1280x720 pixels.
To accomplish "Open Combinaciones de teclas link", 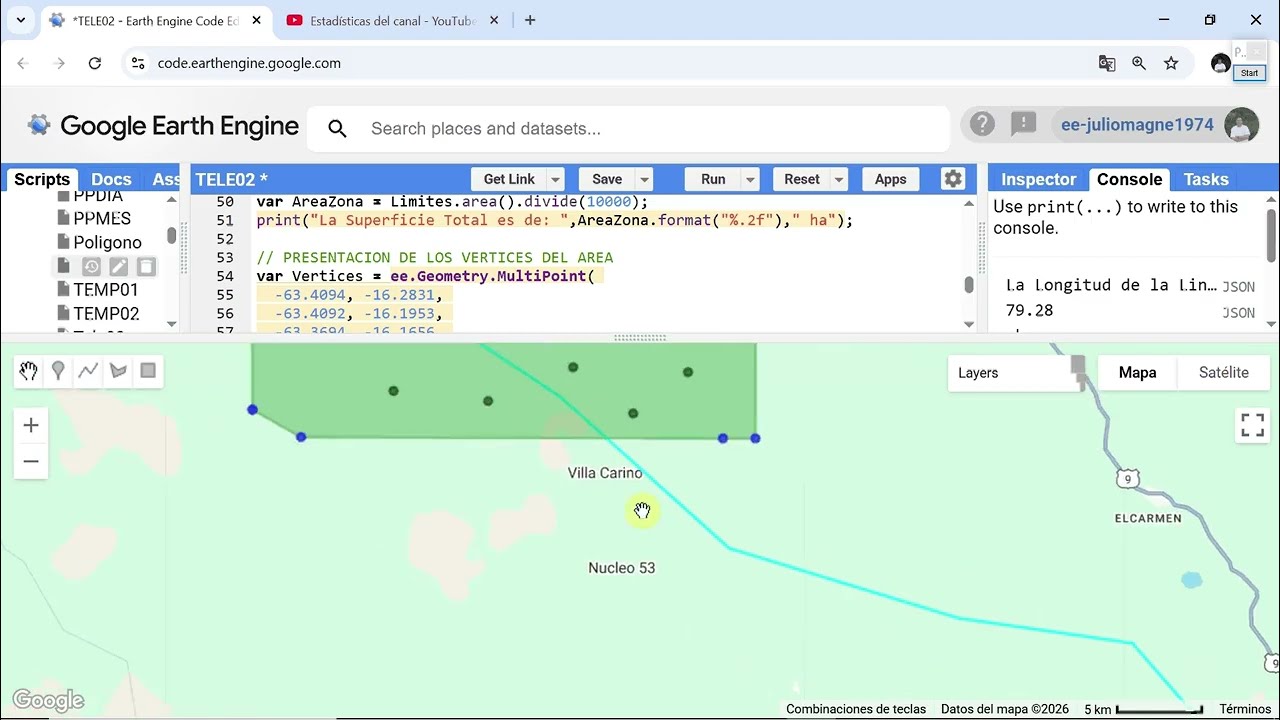I will (856, 709).
